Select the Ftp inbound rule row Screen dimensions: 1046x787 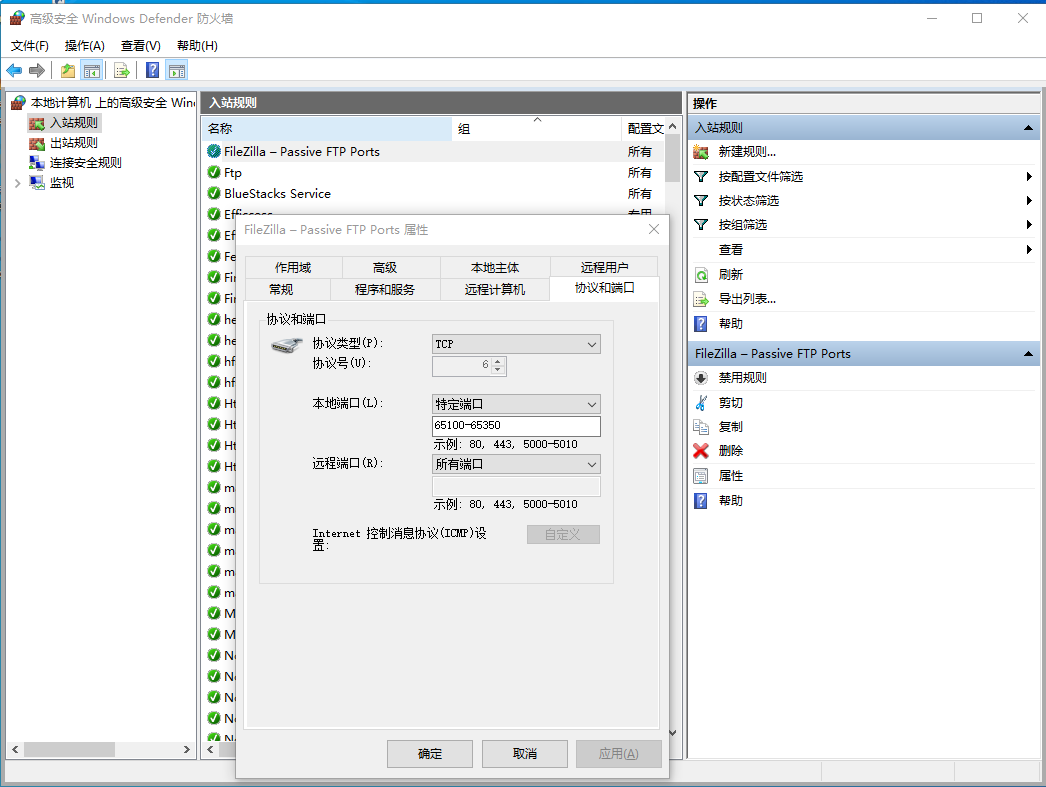pos(433,173)
